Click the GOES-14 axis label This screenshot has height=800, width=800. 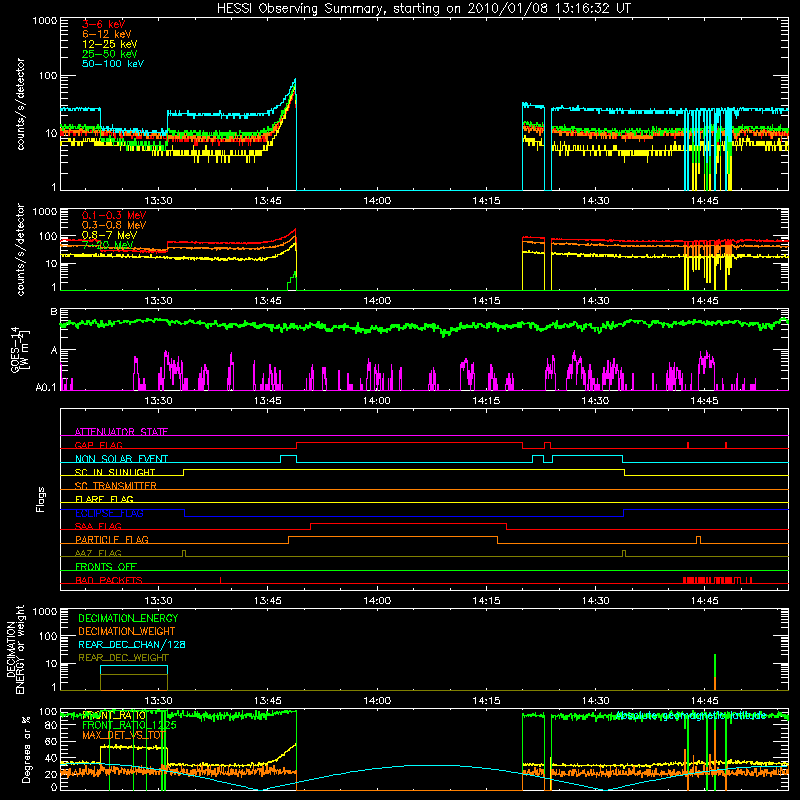click(x=18, y=350)
